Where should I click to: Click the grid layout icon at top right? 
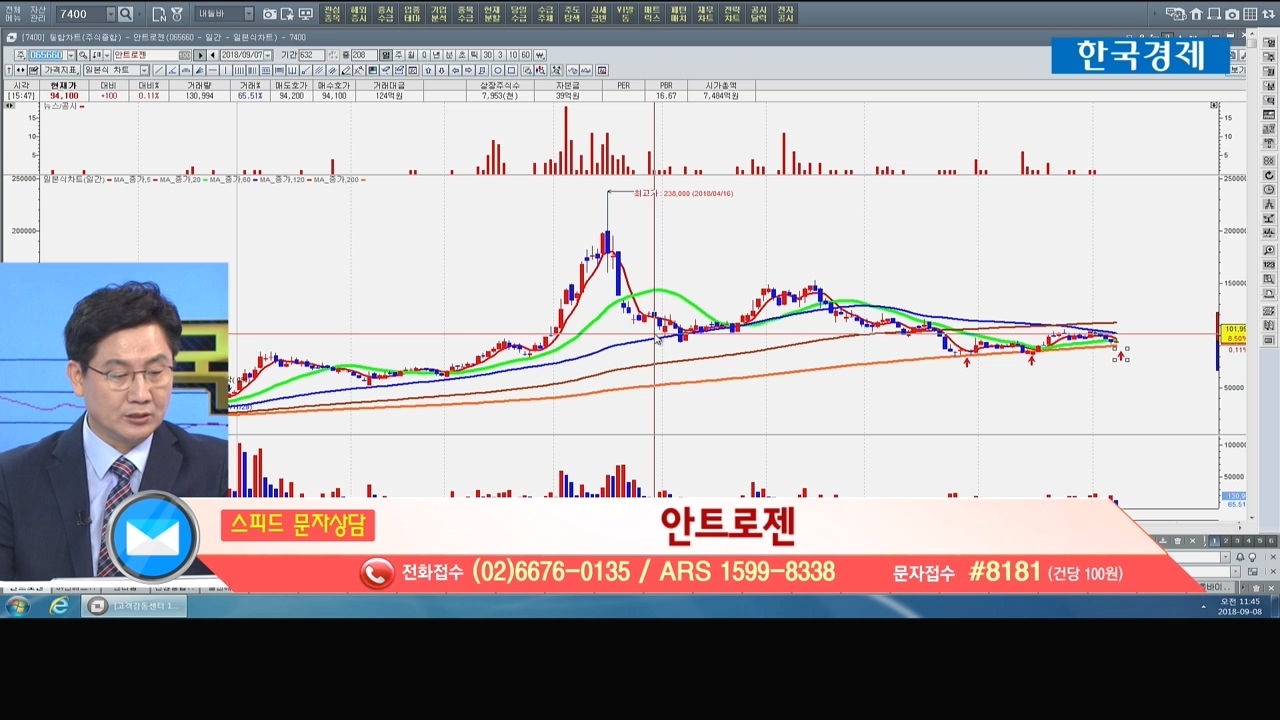click(1250, 14)
